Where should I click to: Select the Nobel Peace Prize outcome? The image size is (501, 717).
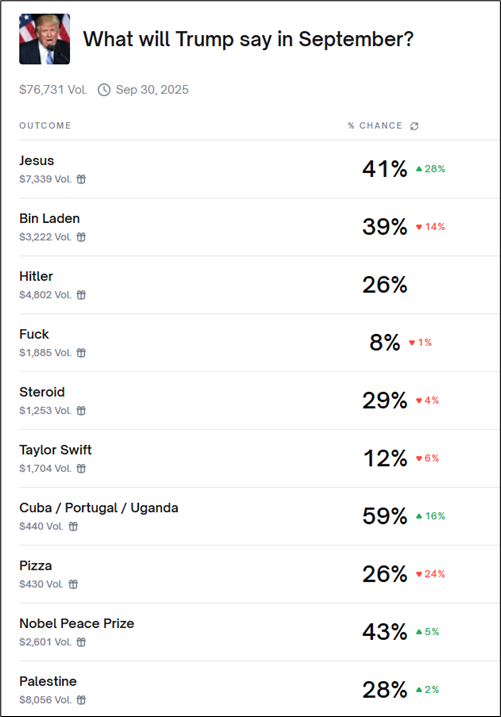[x=259, y=632]
